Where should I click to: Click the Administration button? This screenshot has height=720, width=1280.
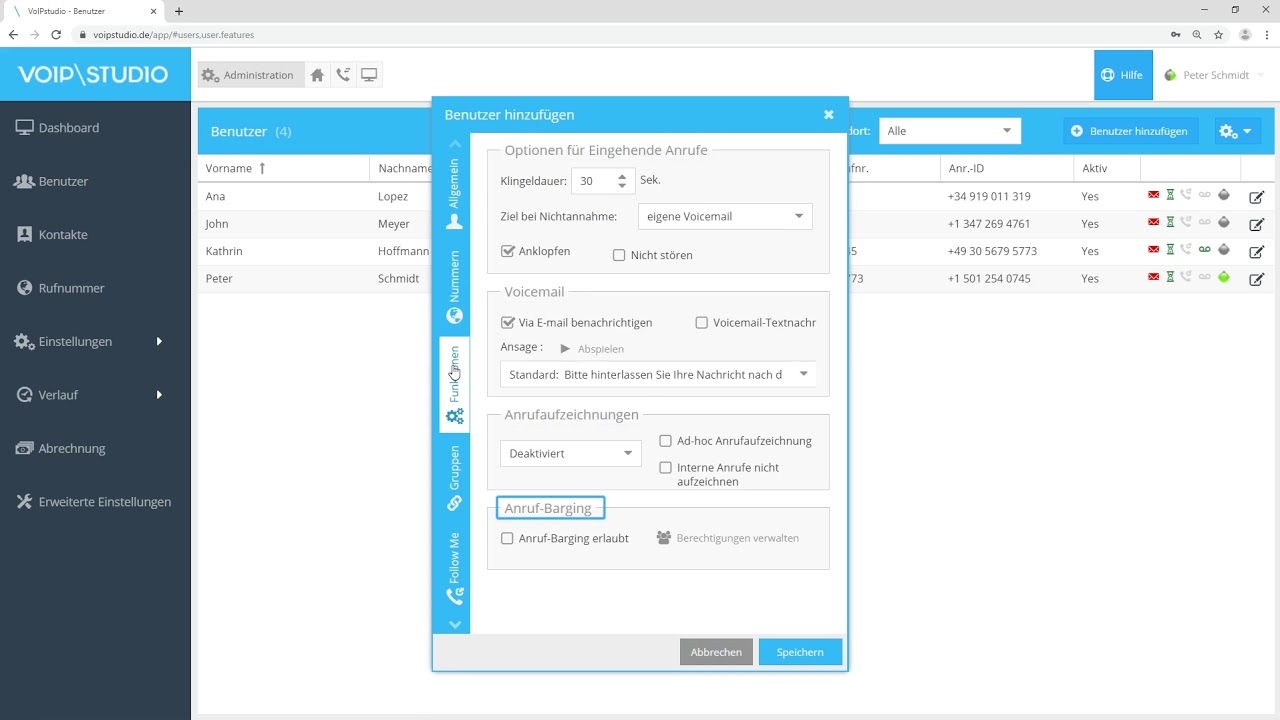pyautogui.click(x=250, y=75)
